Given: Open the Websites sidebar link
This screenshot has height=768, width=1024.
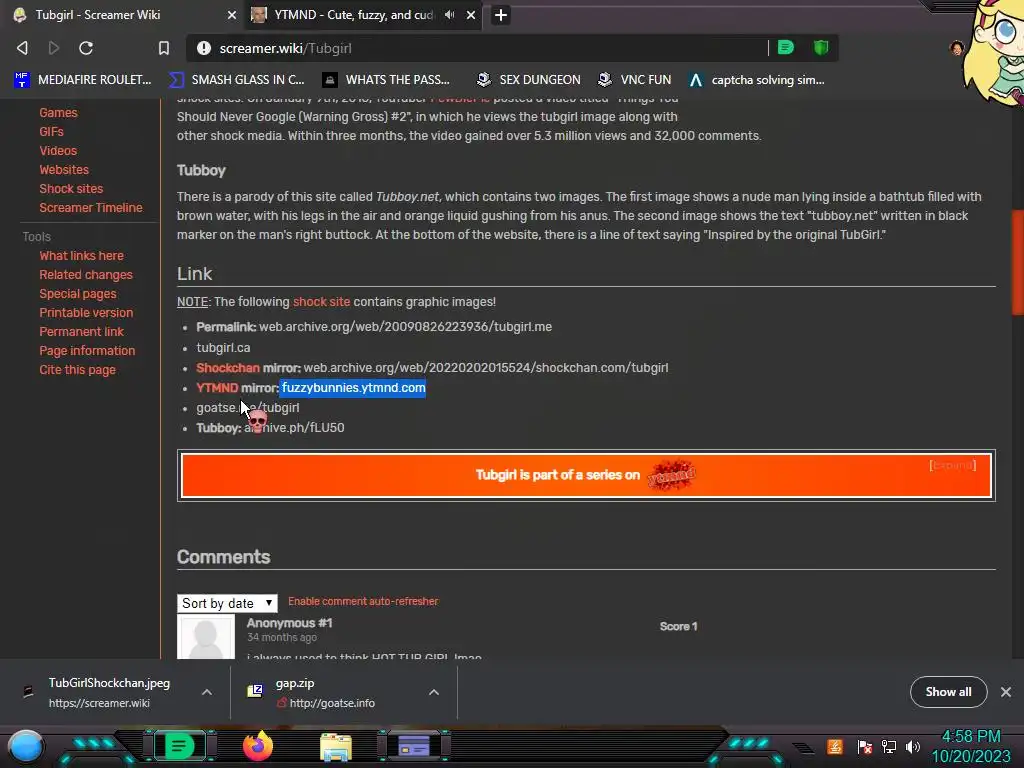Looking at the screenshot, I should coord(64,169).
